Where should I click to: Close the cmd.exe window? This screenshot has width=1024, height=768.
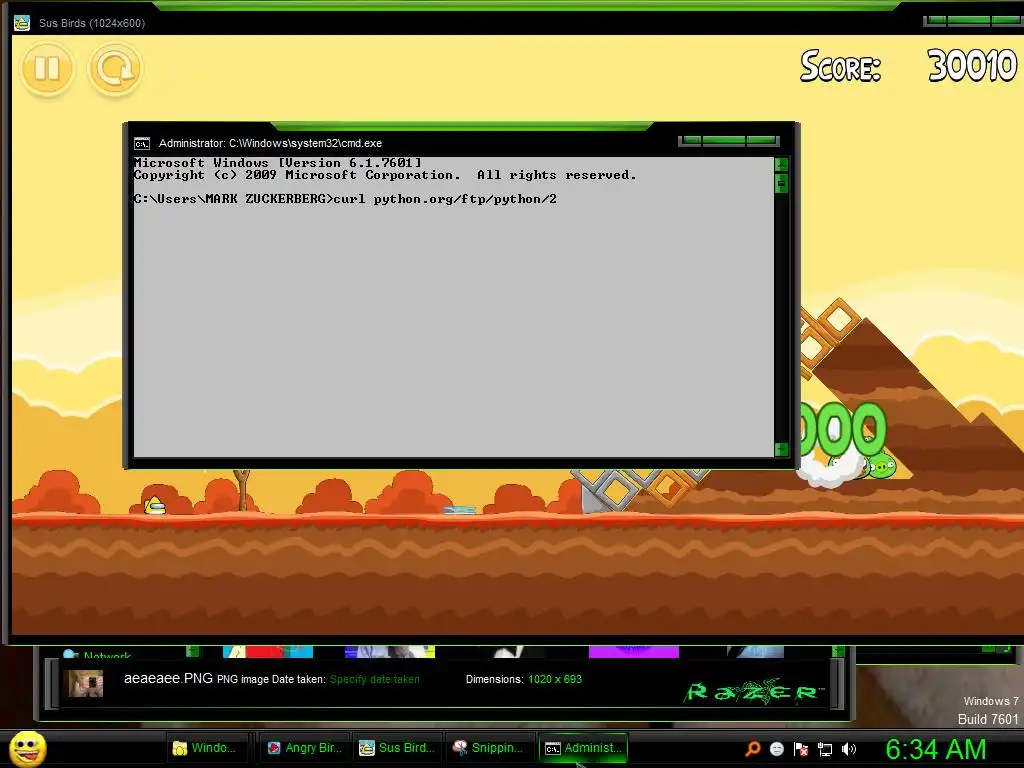pyautogui.click(x=762, y=140)
